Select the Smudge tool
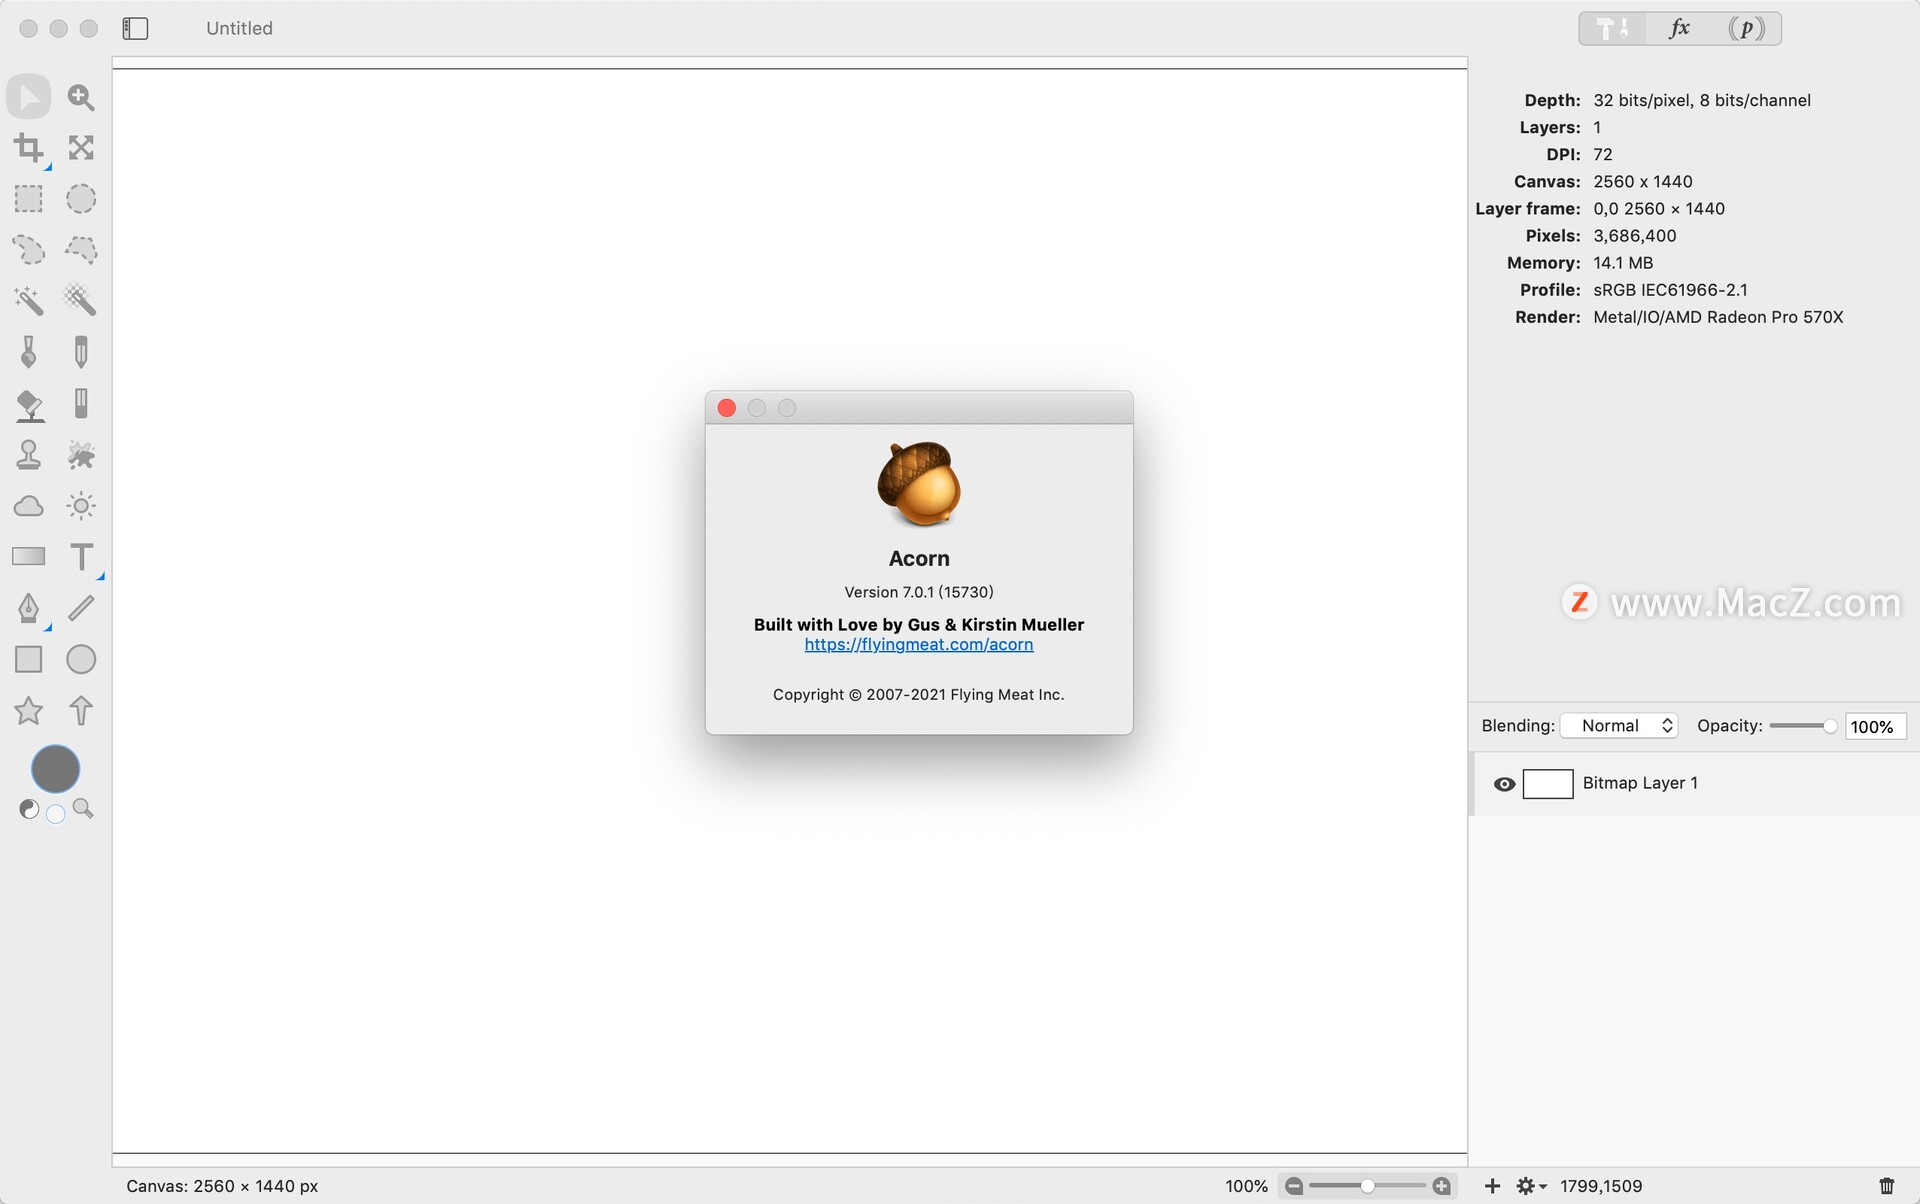The image size is (1920, 1204). point(81,455)
